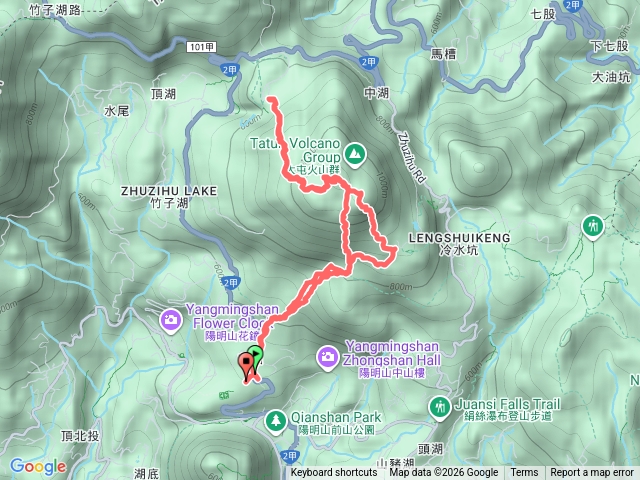Image resolution: width=640 pixels, height=480 pixels.
Task: Click the 2甲 route badge near 中湖
Action: pos(369,62)
